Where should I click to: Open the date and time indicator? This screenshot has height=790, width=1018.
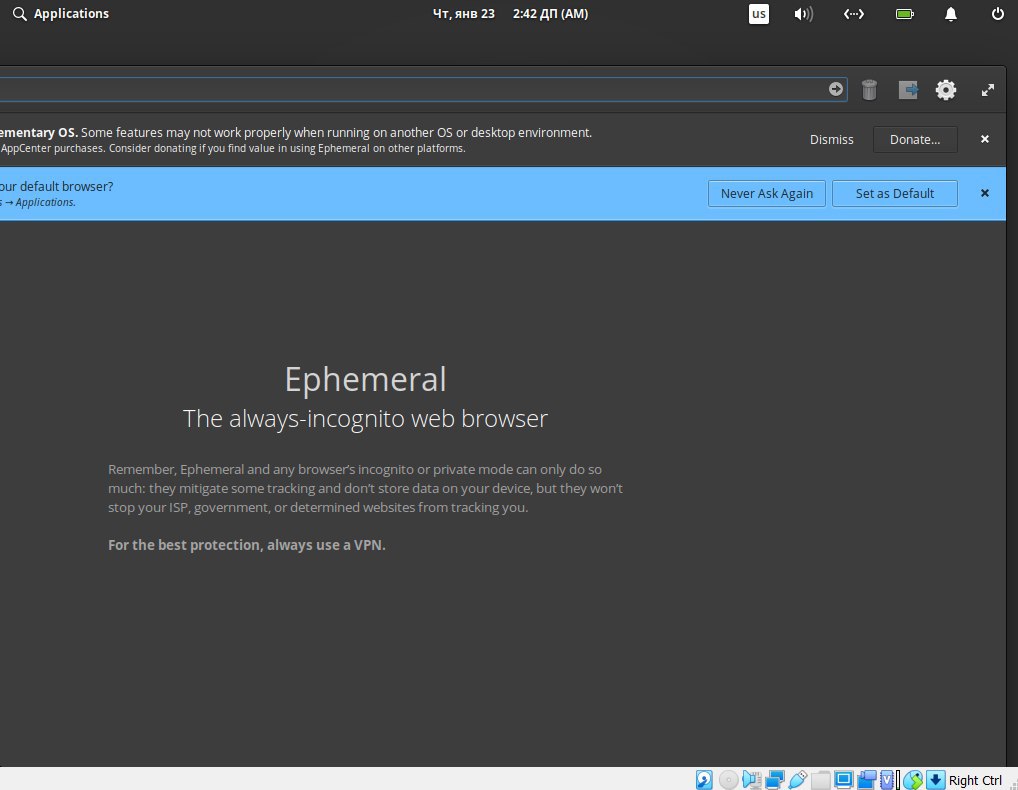[x=510, y=14]
